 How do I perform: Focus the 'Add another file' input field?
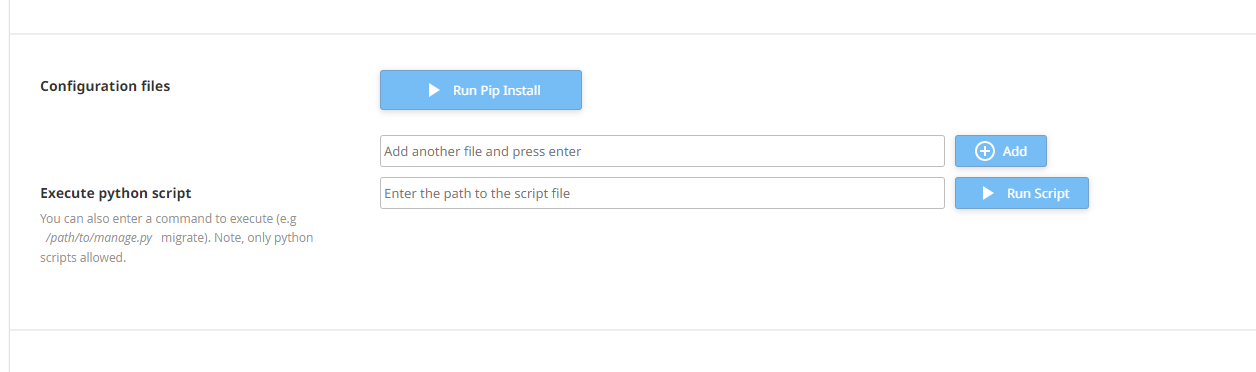(x=662, y=151)
